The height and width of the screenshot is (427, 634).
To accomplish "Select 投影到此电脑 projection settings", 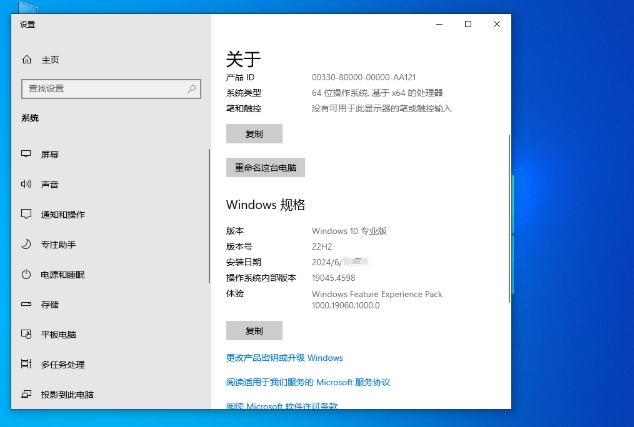I will pyautogui.click(x=67, y=395).
